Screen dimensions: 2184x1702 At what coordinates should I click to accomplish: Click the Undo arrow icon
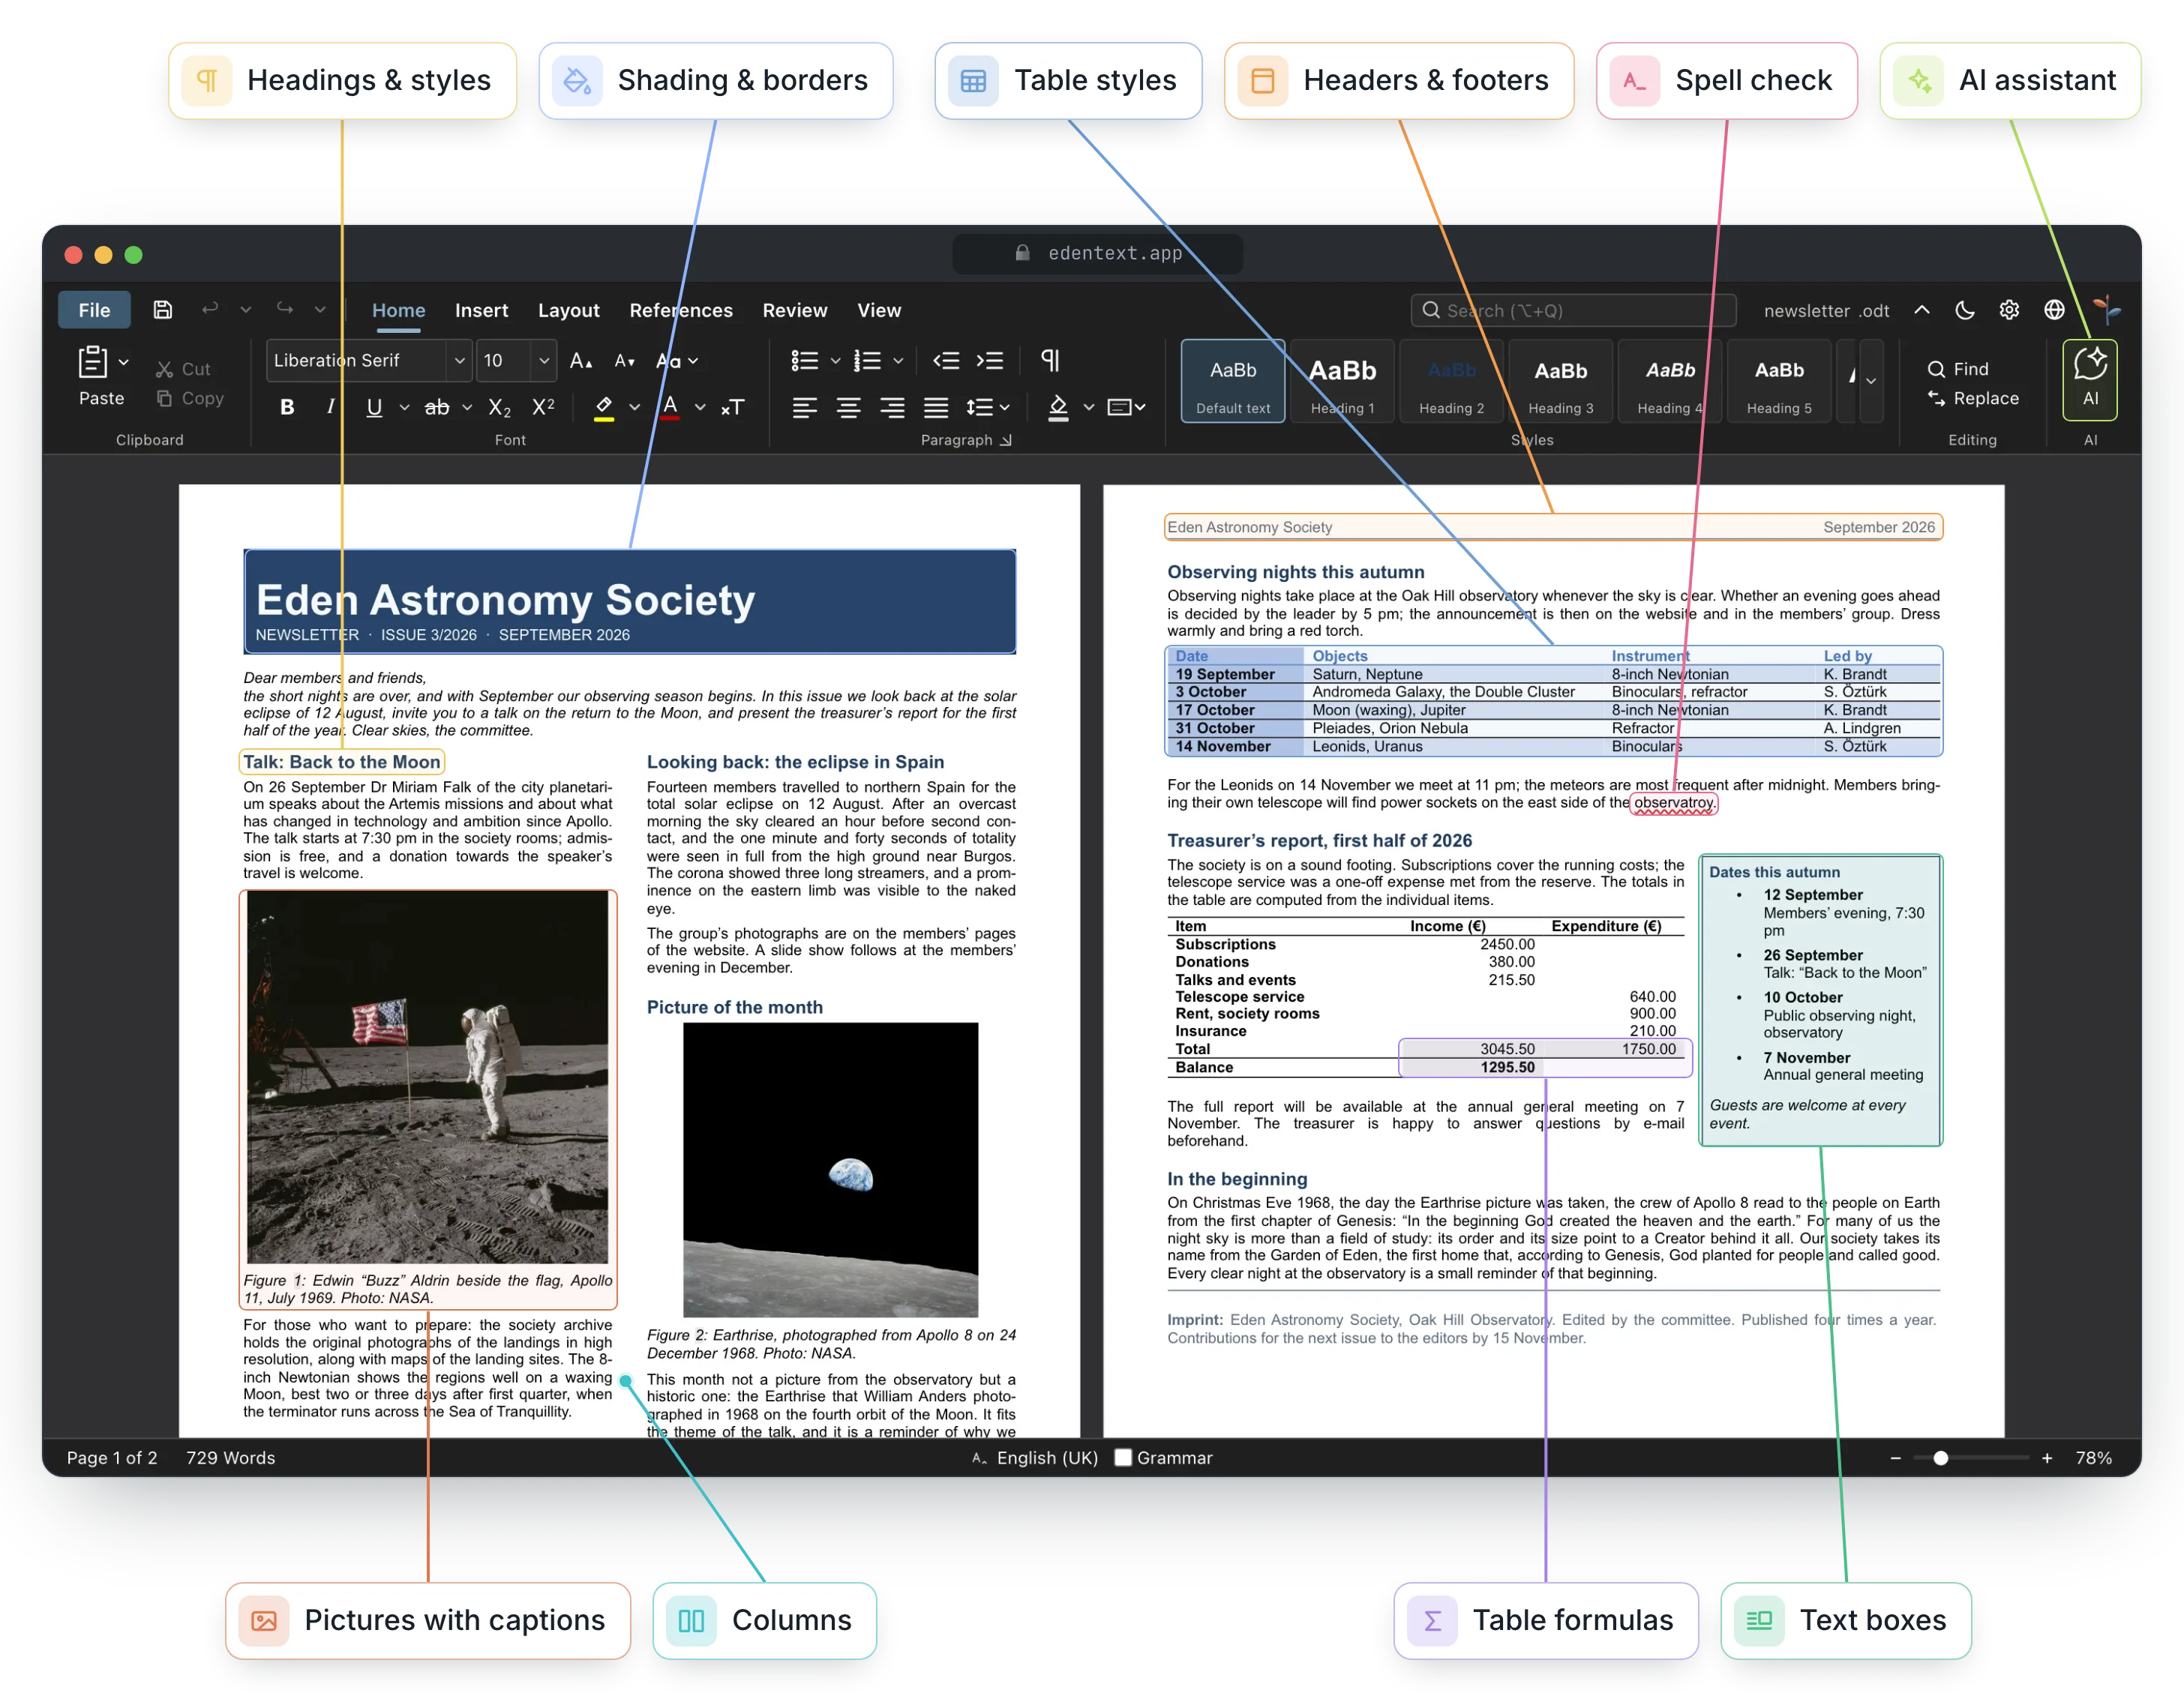(x=209, y=310)
